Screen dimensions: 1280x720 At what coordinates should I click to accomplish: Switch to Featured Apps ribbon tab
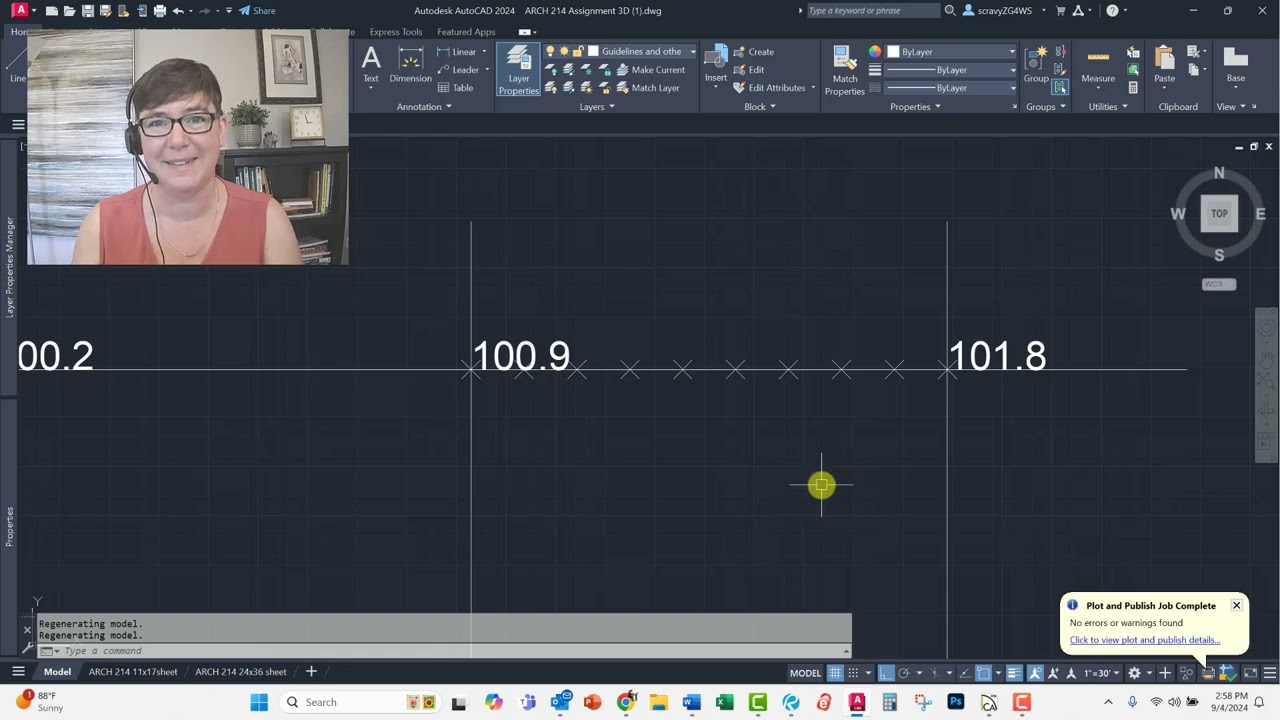466,32
